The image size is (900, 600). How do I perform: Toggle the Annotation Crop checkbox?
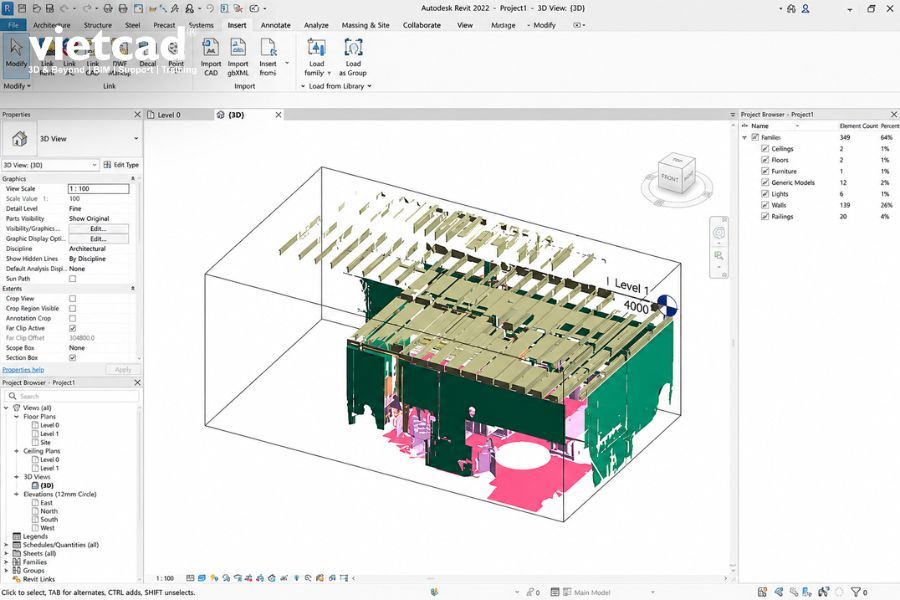(72, 318)
